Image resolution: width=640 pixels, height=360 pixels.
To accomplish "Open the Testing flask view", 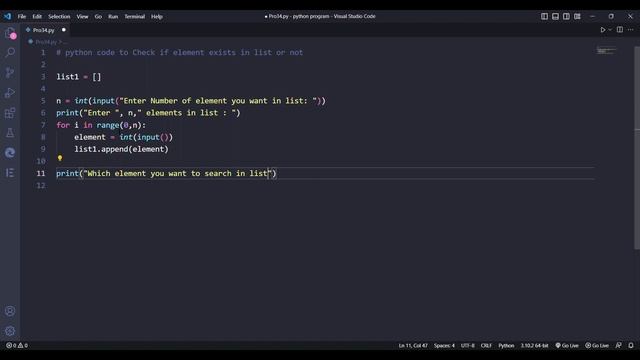I will tap(10, 133).
